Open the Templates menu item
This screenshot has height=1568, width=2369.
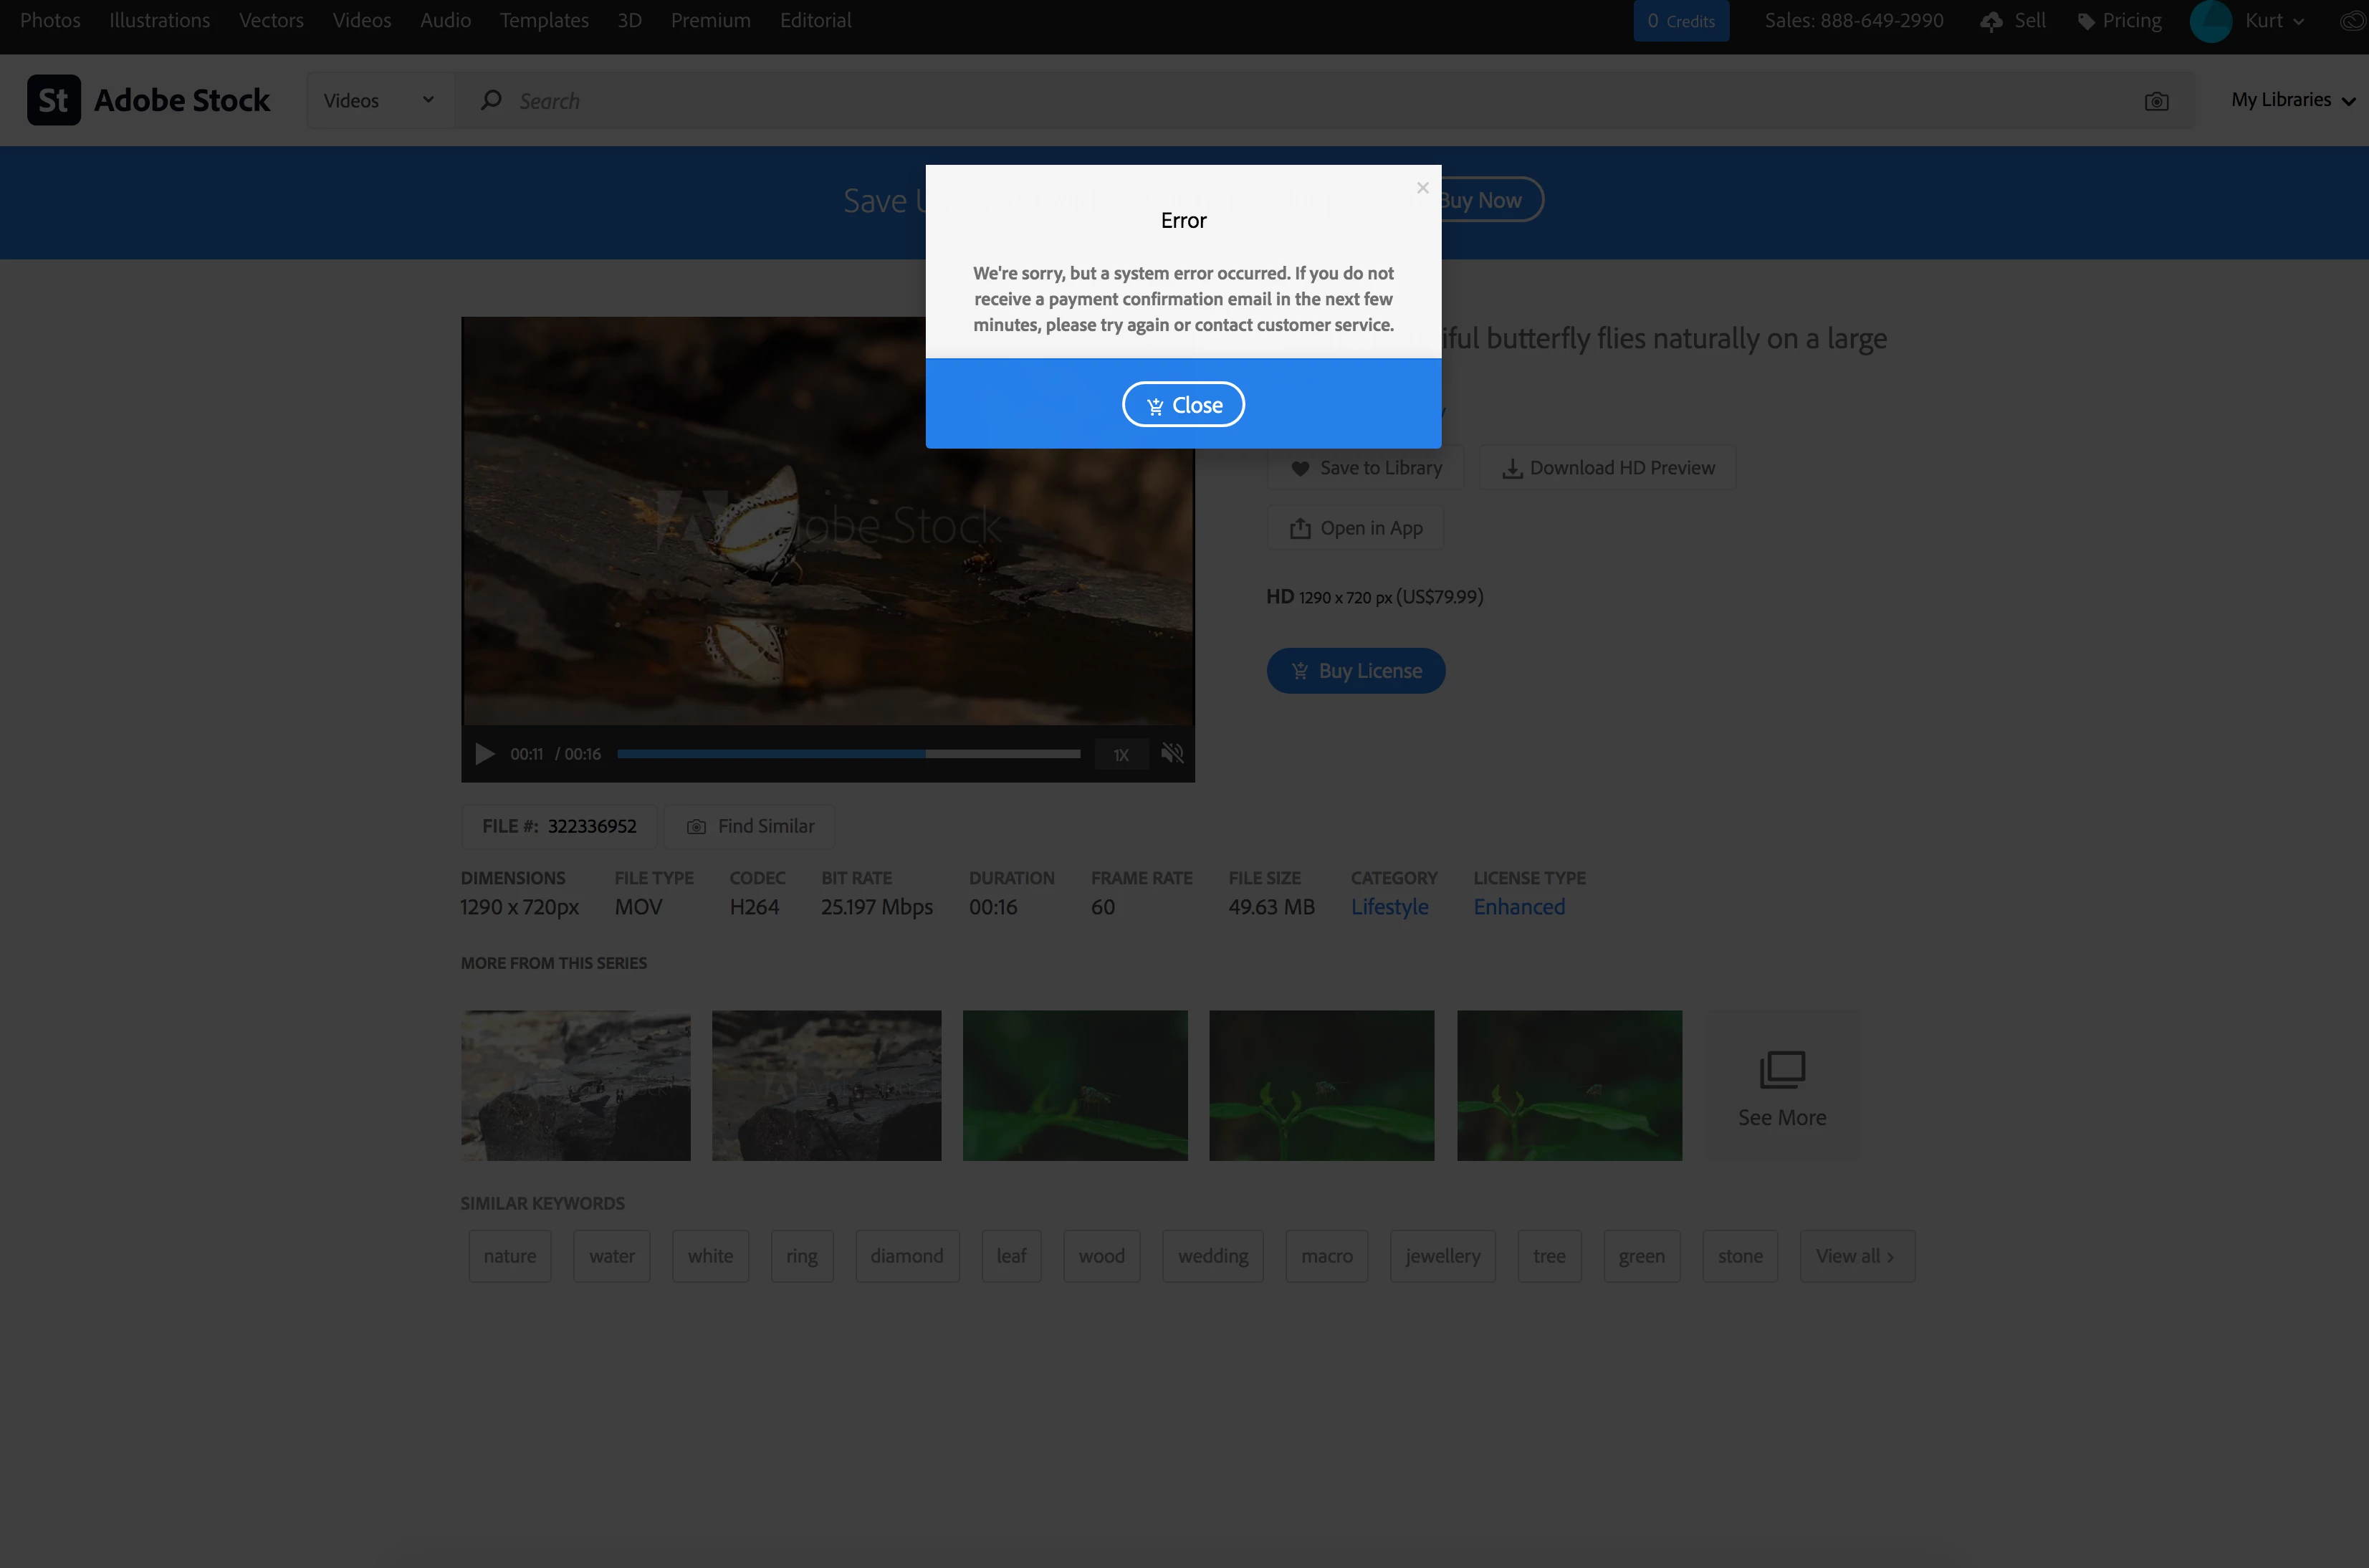click(544, 21)
